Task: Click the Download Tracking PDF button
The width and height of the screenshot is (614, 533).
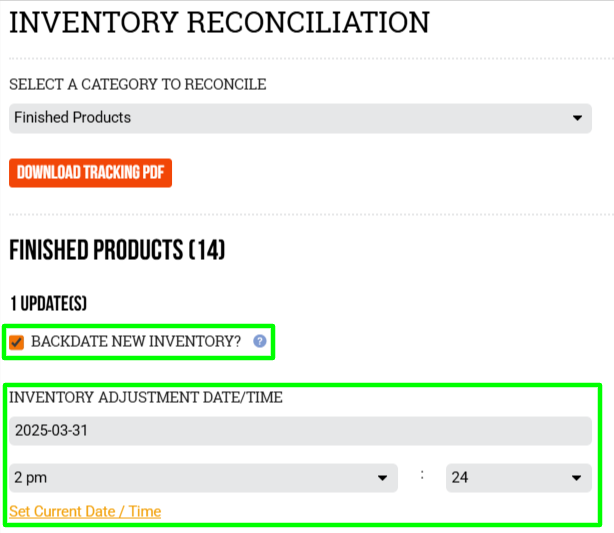Action: [x=90, y=173]
